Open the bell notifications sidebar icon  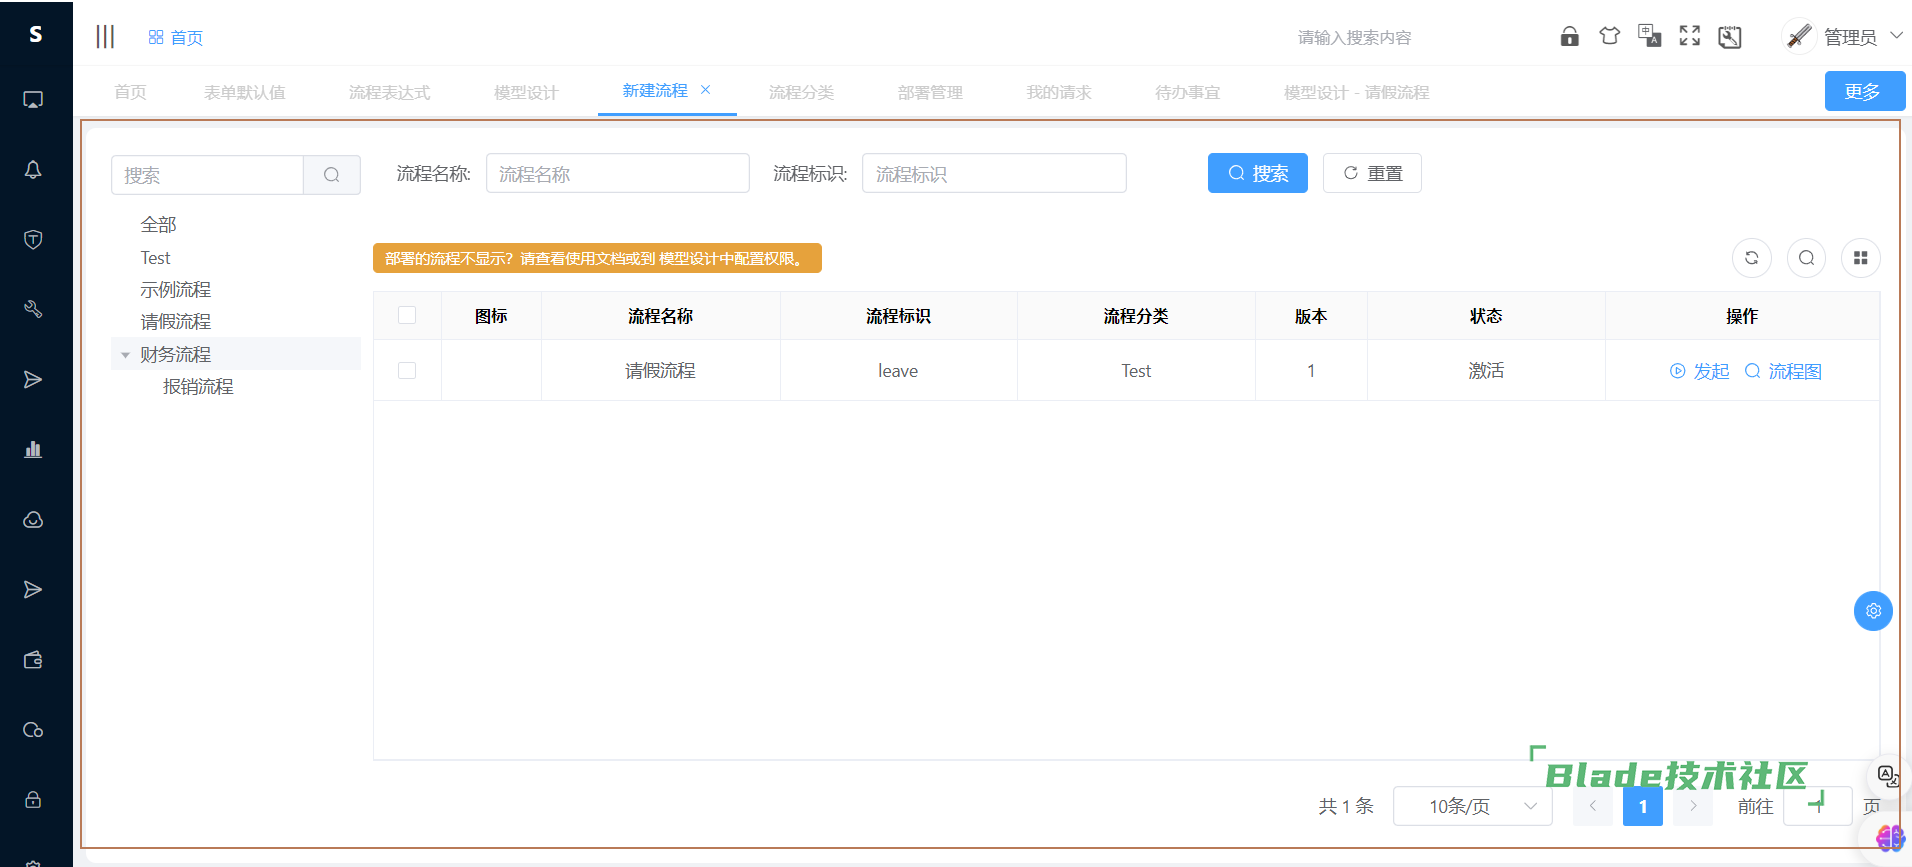click(33, 170)
